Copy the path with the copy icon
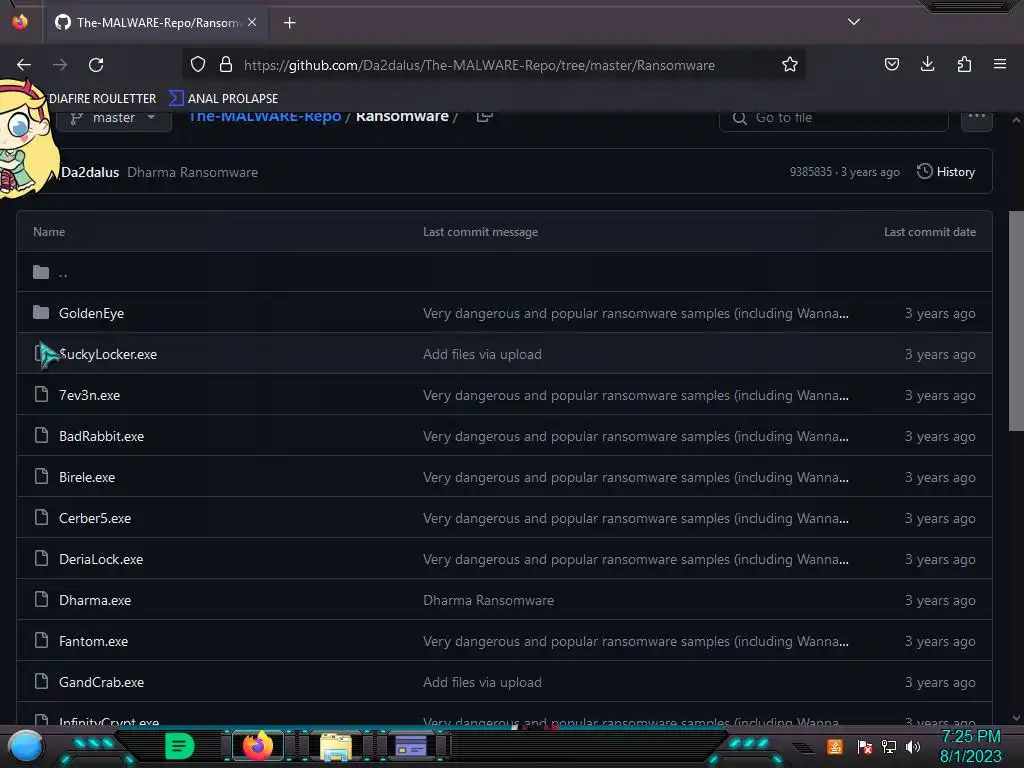The width and height of the screenshot is (1024, 768). click(x=484, y=116)
